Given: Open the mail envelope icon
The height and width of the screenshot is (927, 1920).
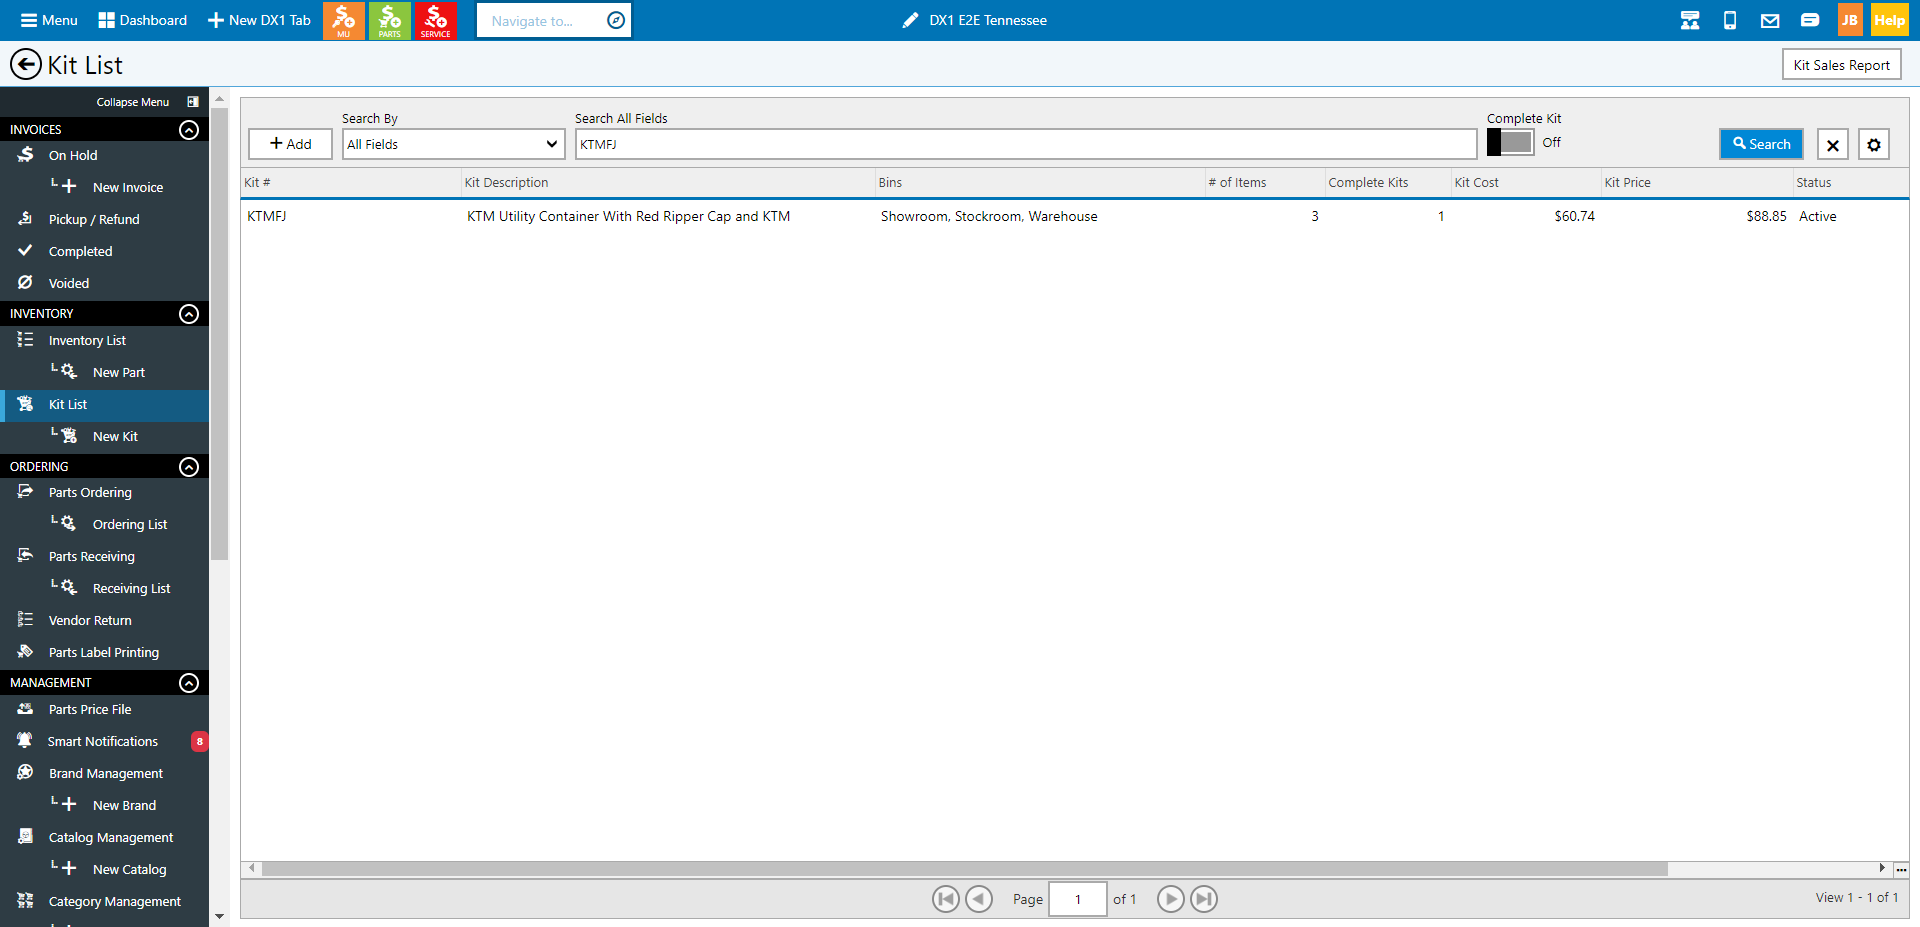Looking at the screenshot, I should [1770, 20].
